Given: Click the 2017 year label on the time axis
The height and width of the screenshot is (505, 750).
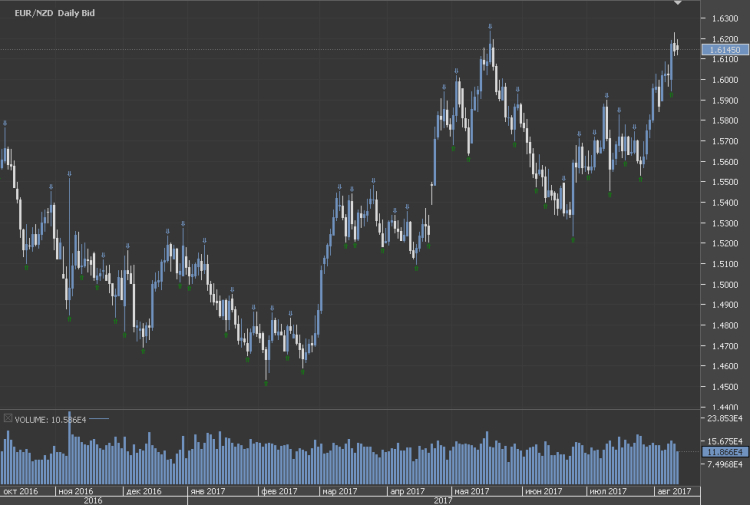Looking at the screenshot, I should pyautogui.click(x=443, y=501).
